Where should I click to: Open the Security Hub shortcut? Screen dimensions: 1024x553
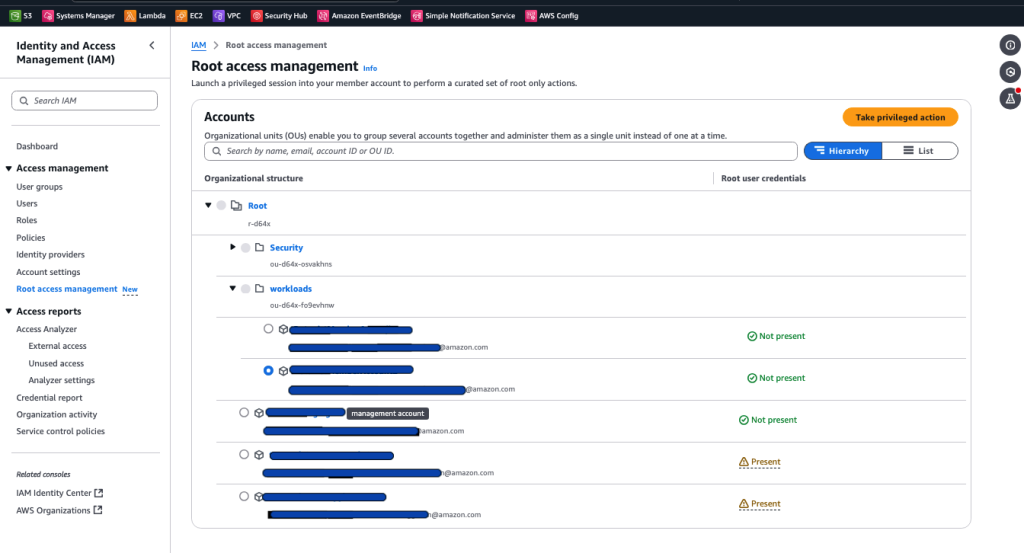(279, 16)
